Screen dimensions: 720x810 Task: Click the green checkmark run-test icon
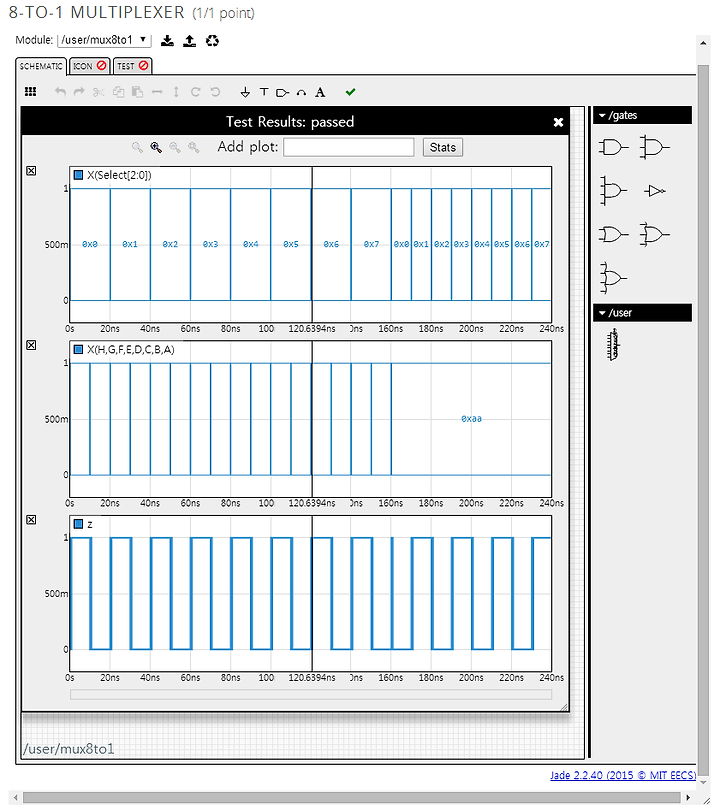click(x=351, y=92)
